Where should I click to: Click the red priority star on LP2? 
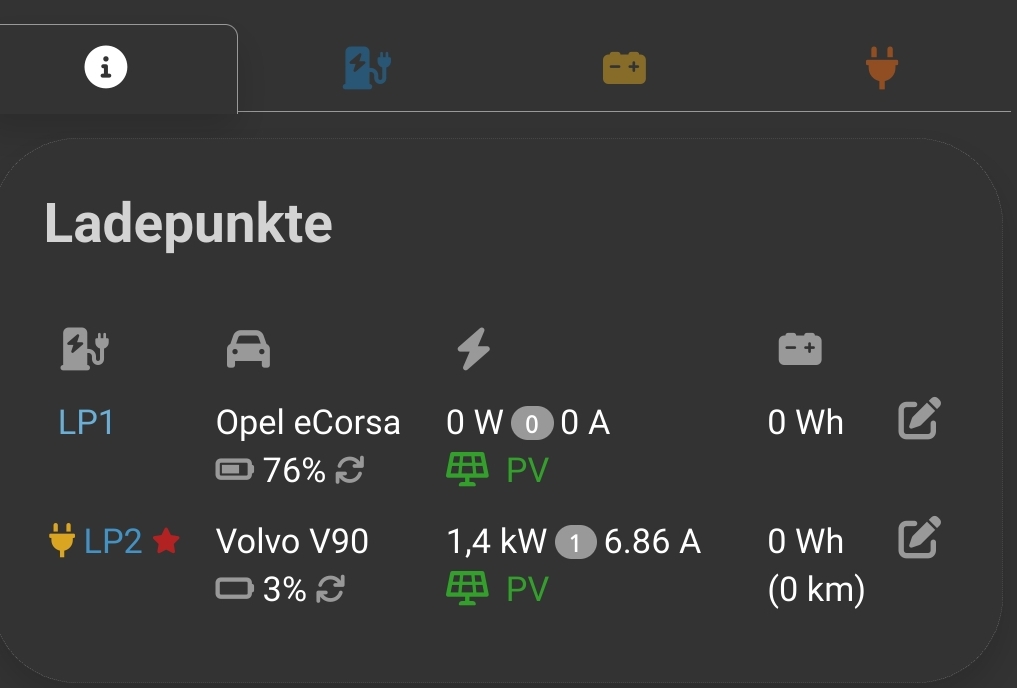tap(166, 542)
